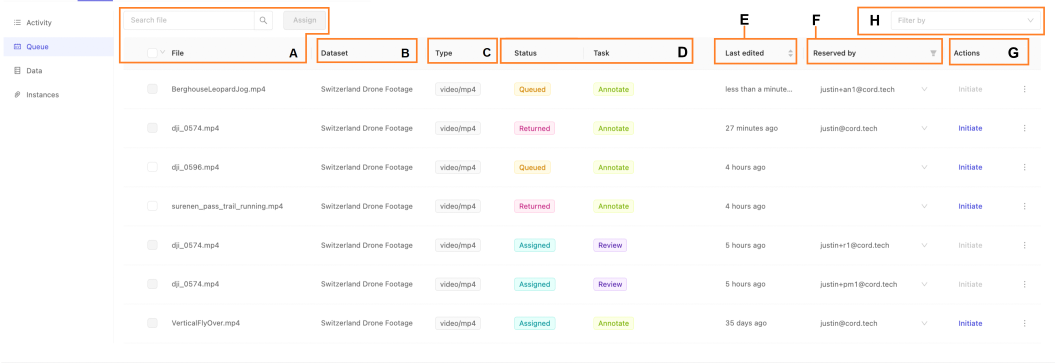Expand reserved-by chevron for justin+an1@cord.tech

coord(924,89)
